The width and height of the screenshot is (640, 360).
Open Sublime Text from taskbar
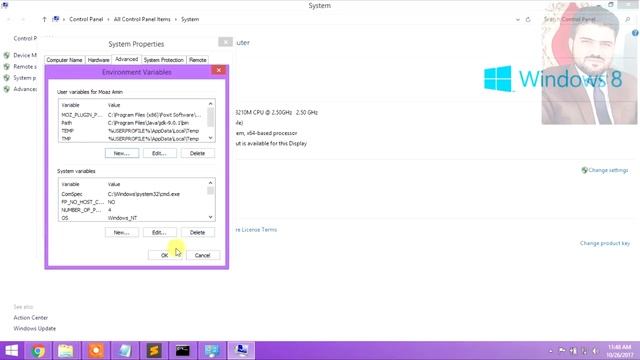154,351
